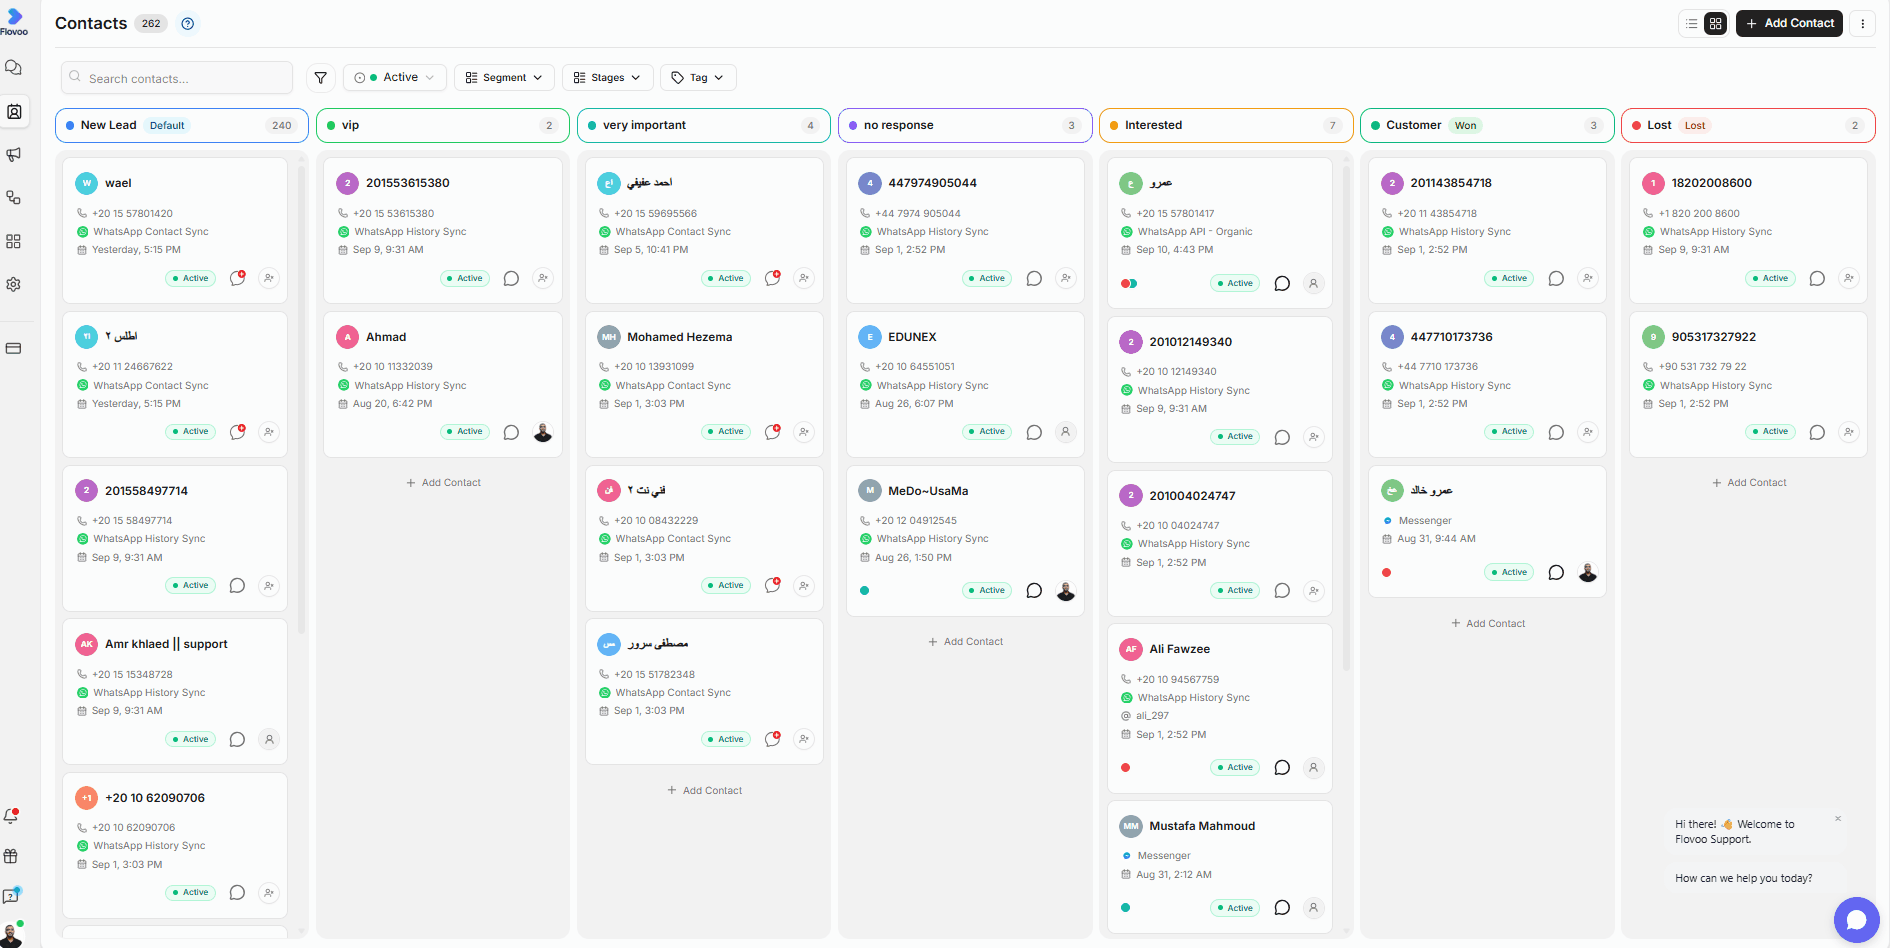Toggle Active status badge on EDUNEX card
The image size is (1890, 948).
point(987,432)
